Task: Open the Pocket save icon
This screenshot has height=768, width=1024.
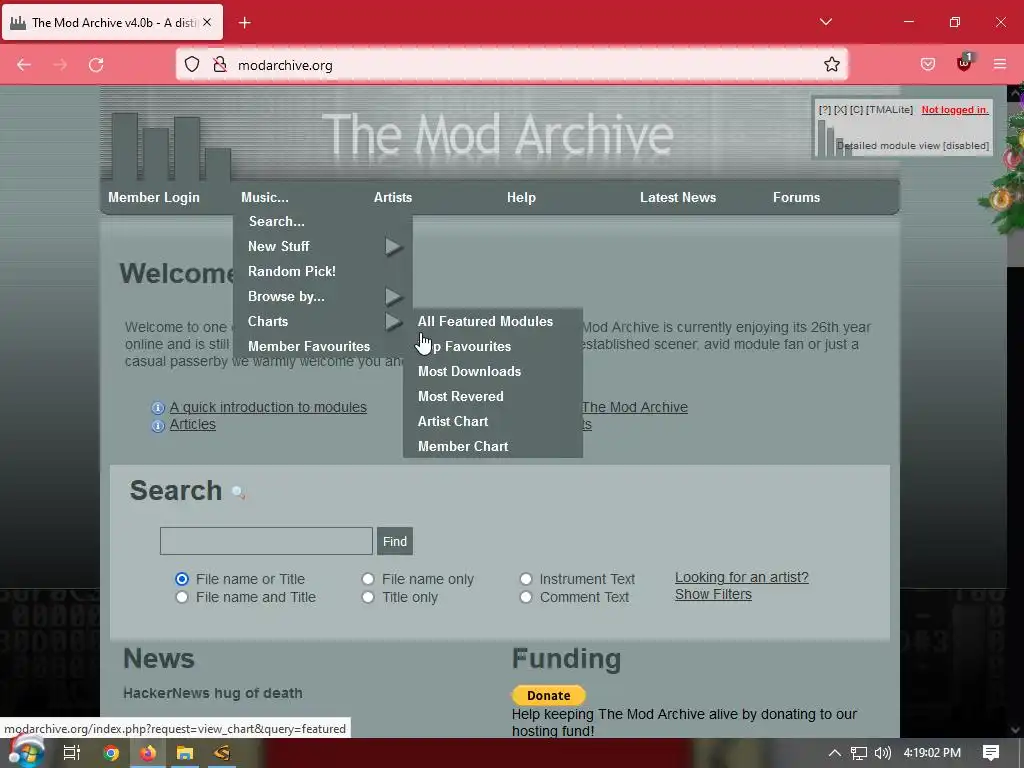Action: pyautogui.click(x=927, y=64)
